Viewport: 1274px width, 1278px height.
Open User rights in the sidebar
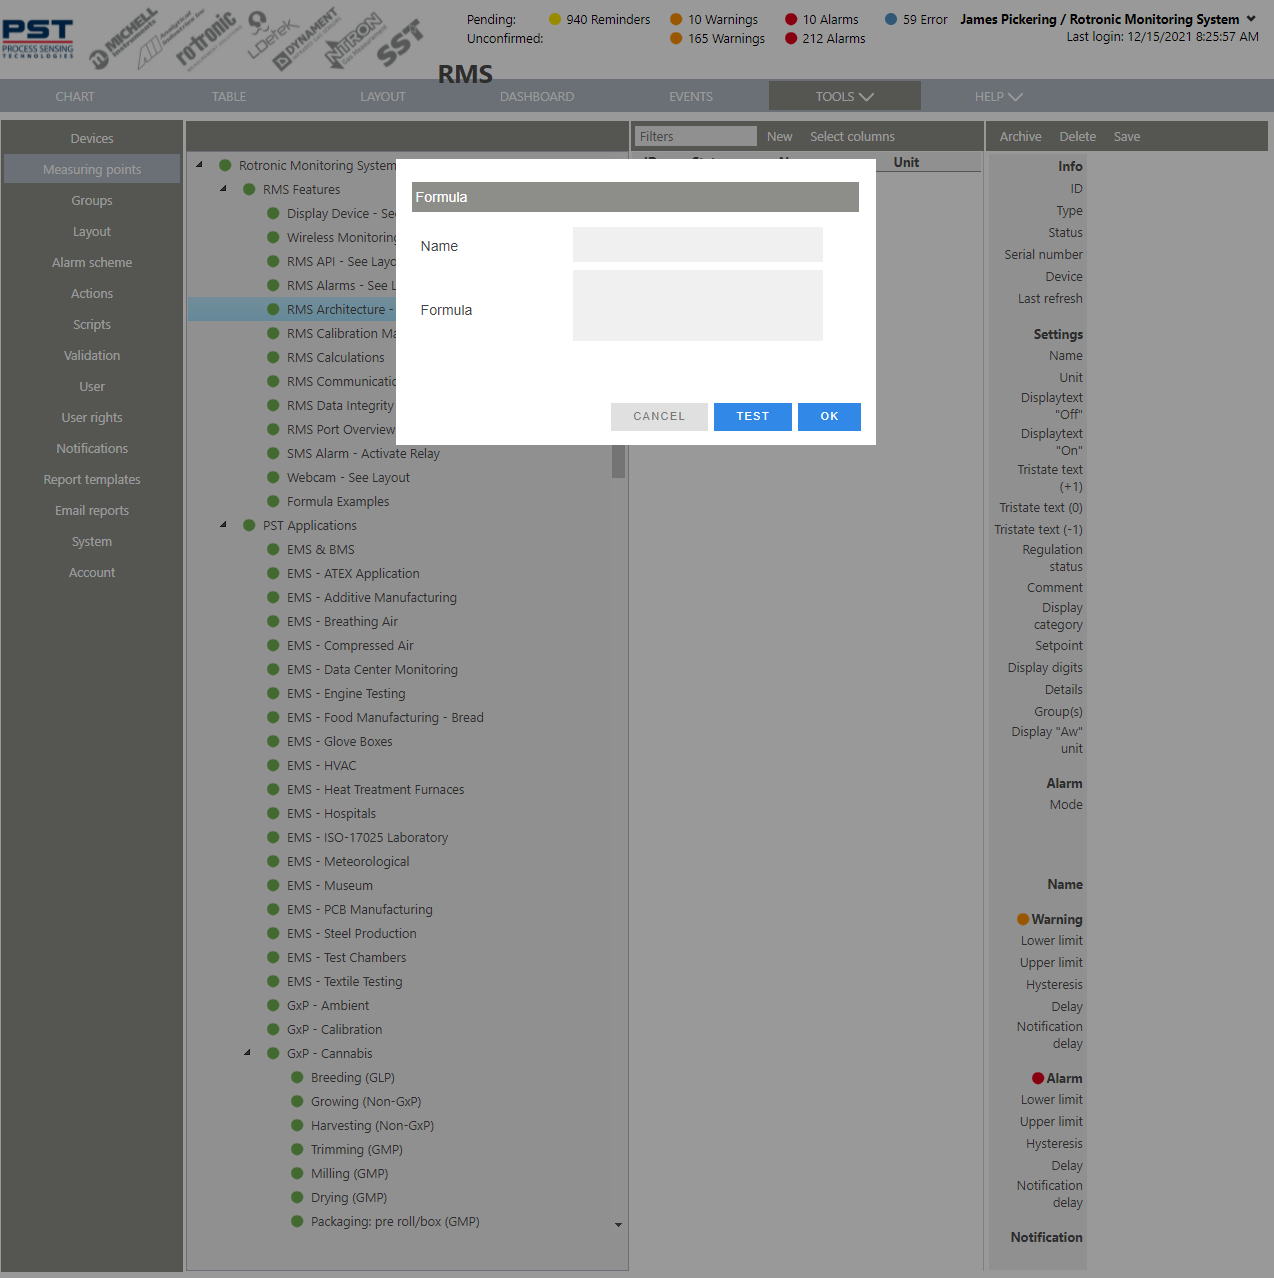(92, 417)
